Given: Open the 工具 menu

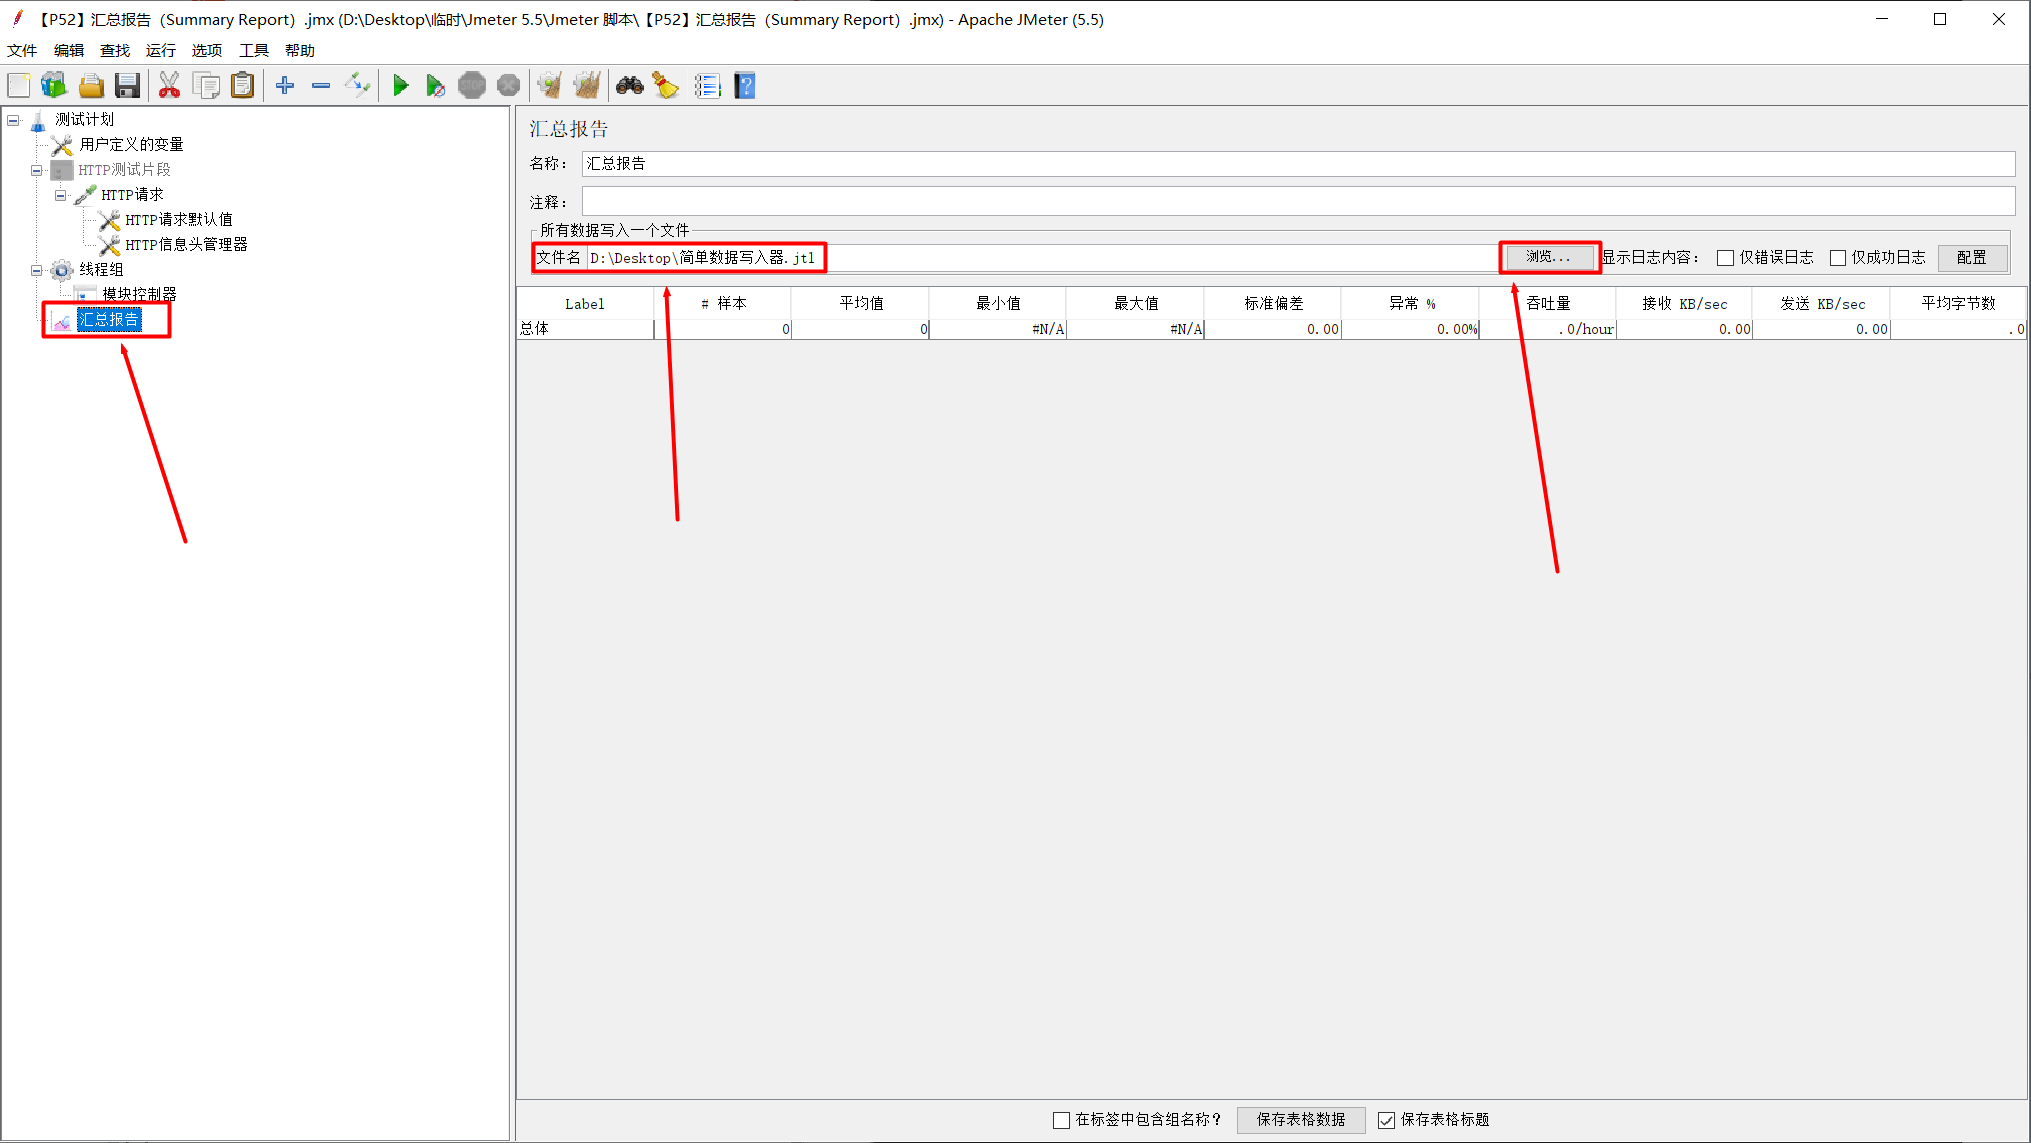Looking at the screenshot, I should click(x=254, y=50).
